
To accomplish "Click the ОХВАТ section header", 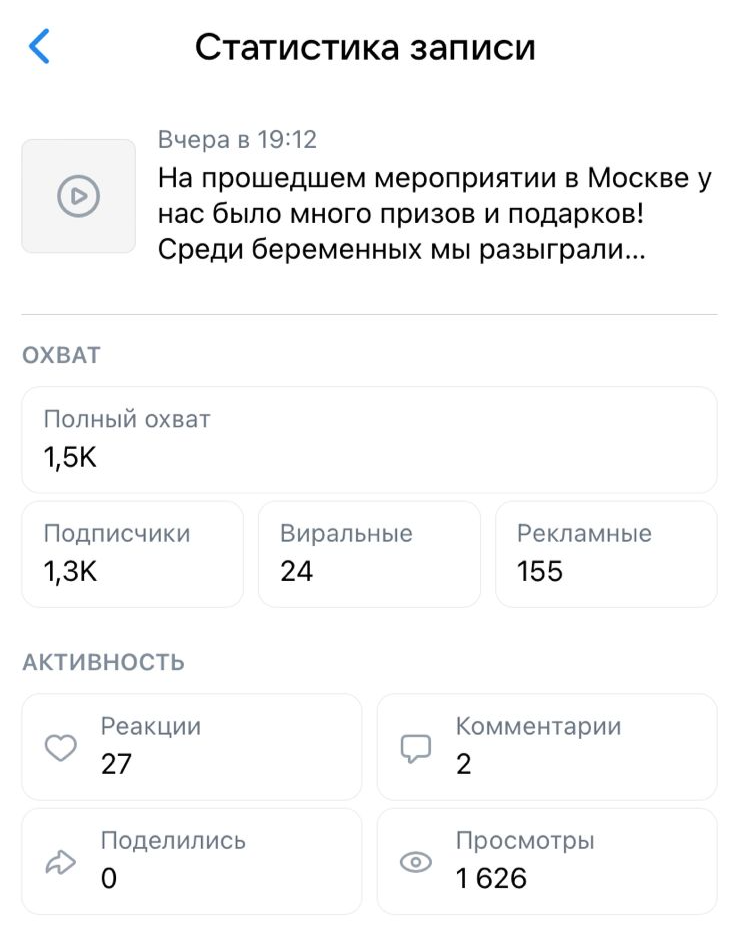I will click(x=61, y=356).
